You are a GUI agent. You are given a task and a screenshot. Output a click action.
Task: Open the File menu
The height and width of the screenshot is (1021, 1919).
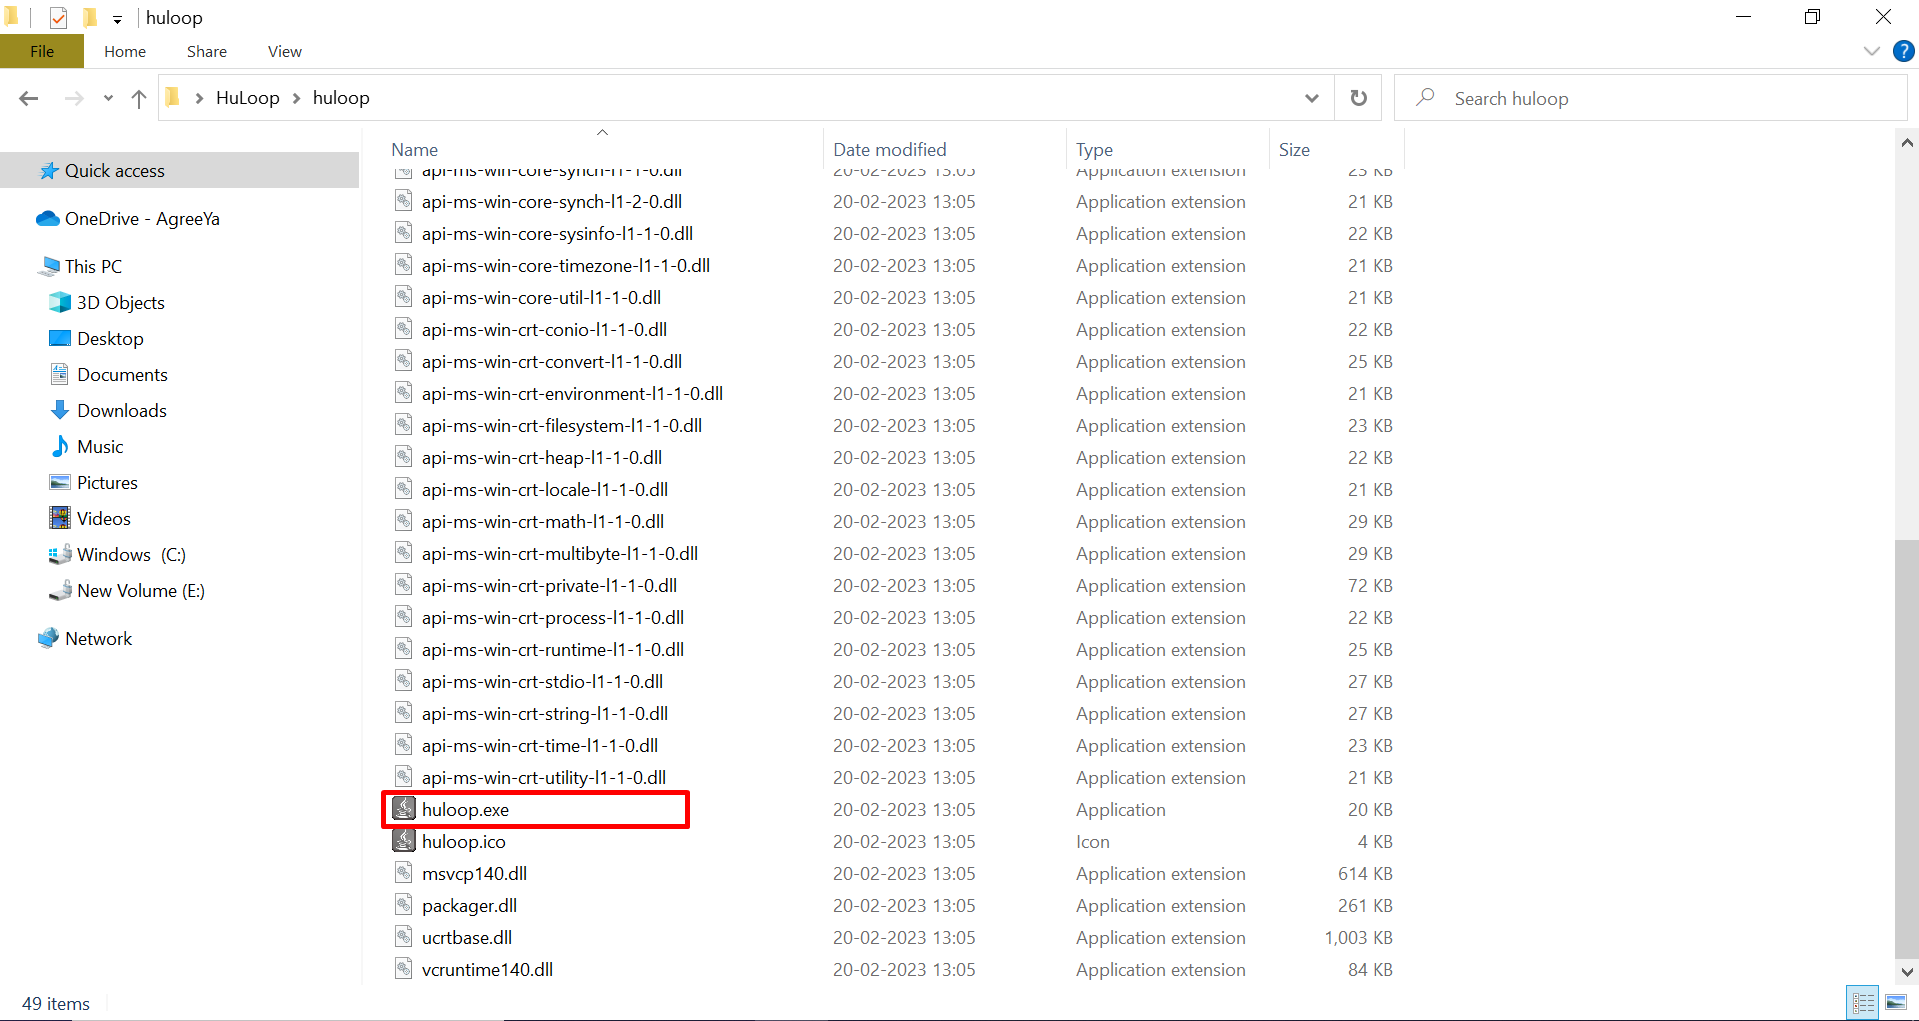42,51
